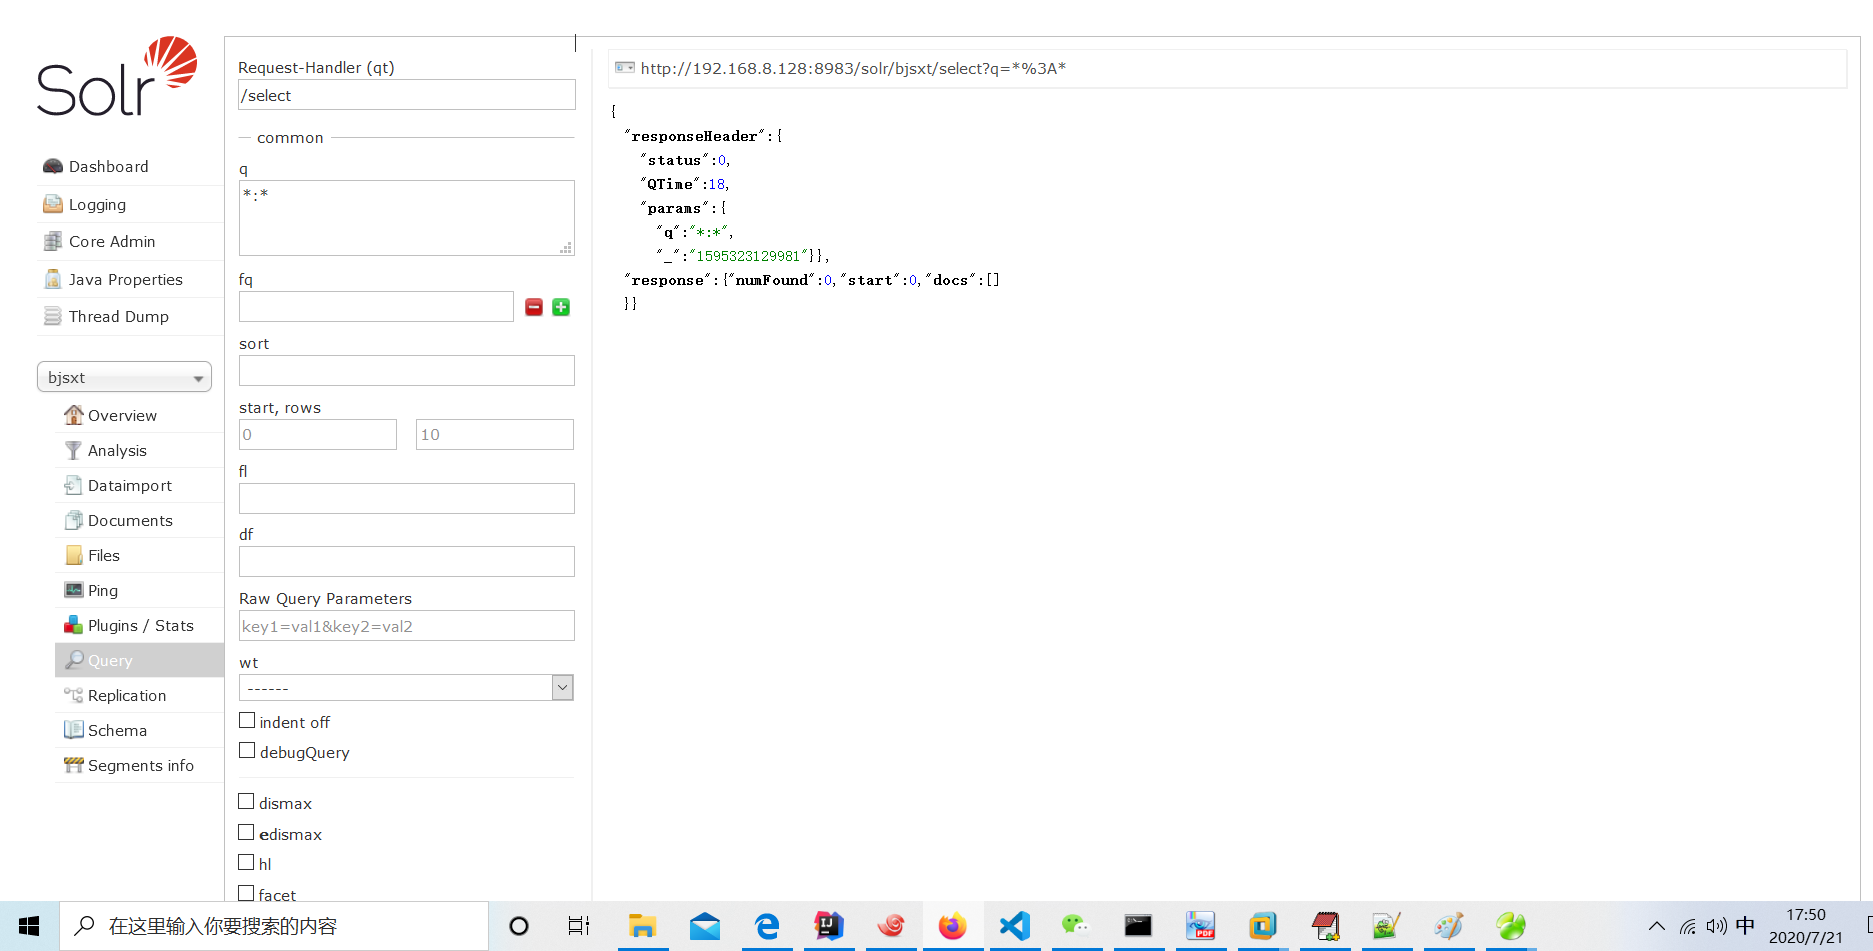Image resolution: width=1873 pixels, height=951 pixels.
Task: Remove the fq row with red minus
Action: [534, 307]
